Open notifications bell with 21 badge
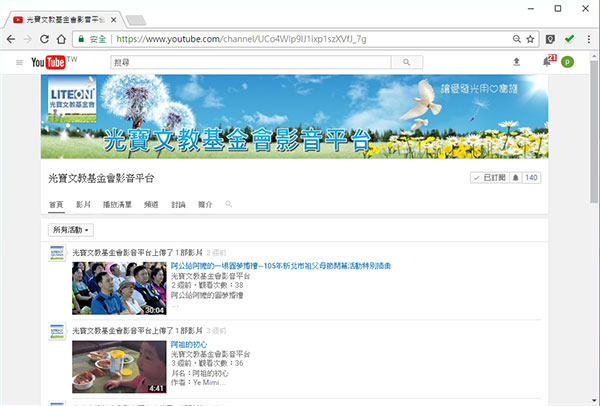The height and width of the screenshot is (406, 600). 547,62
